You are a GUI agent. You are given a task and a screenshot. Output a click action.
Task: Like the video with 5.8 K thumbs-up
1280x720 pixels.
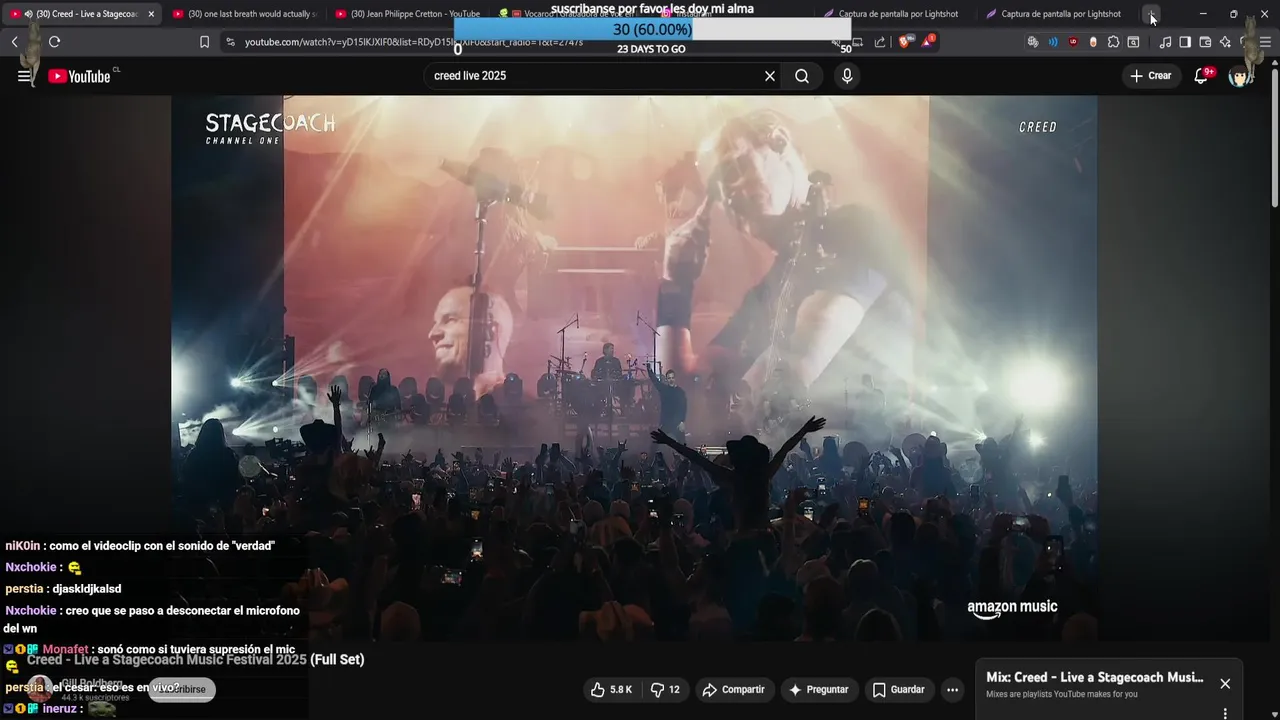pos(611,690)
